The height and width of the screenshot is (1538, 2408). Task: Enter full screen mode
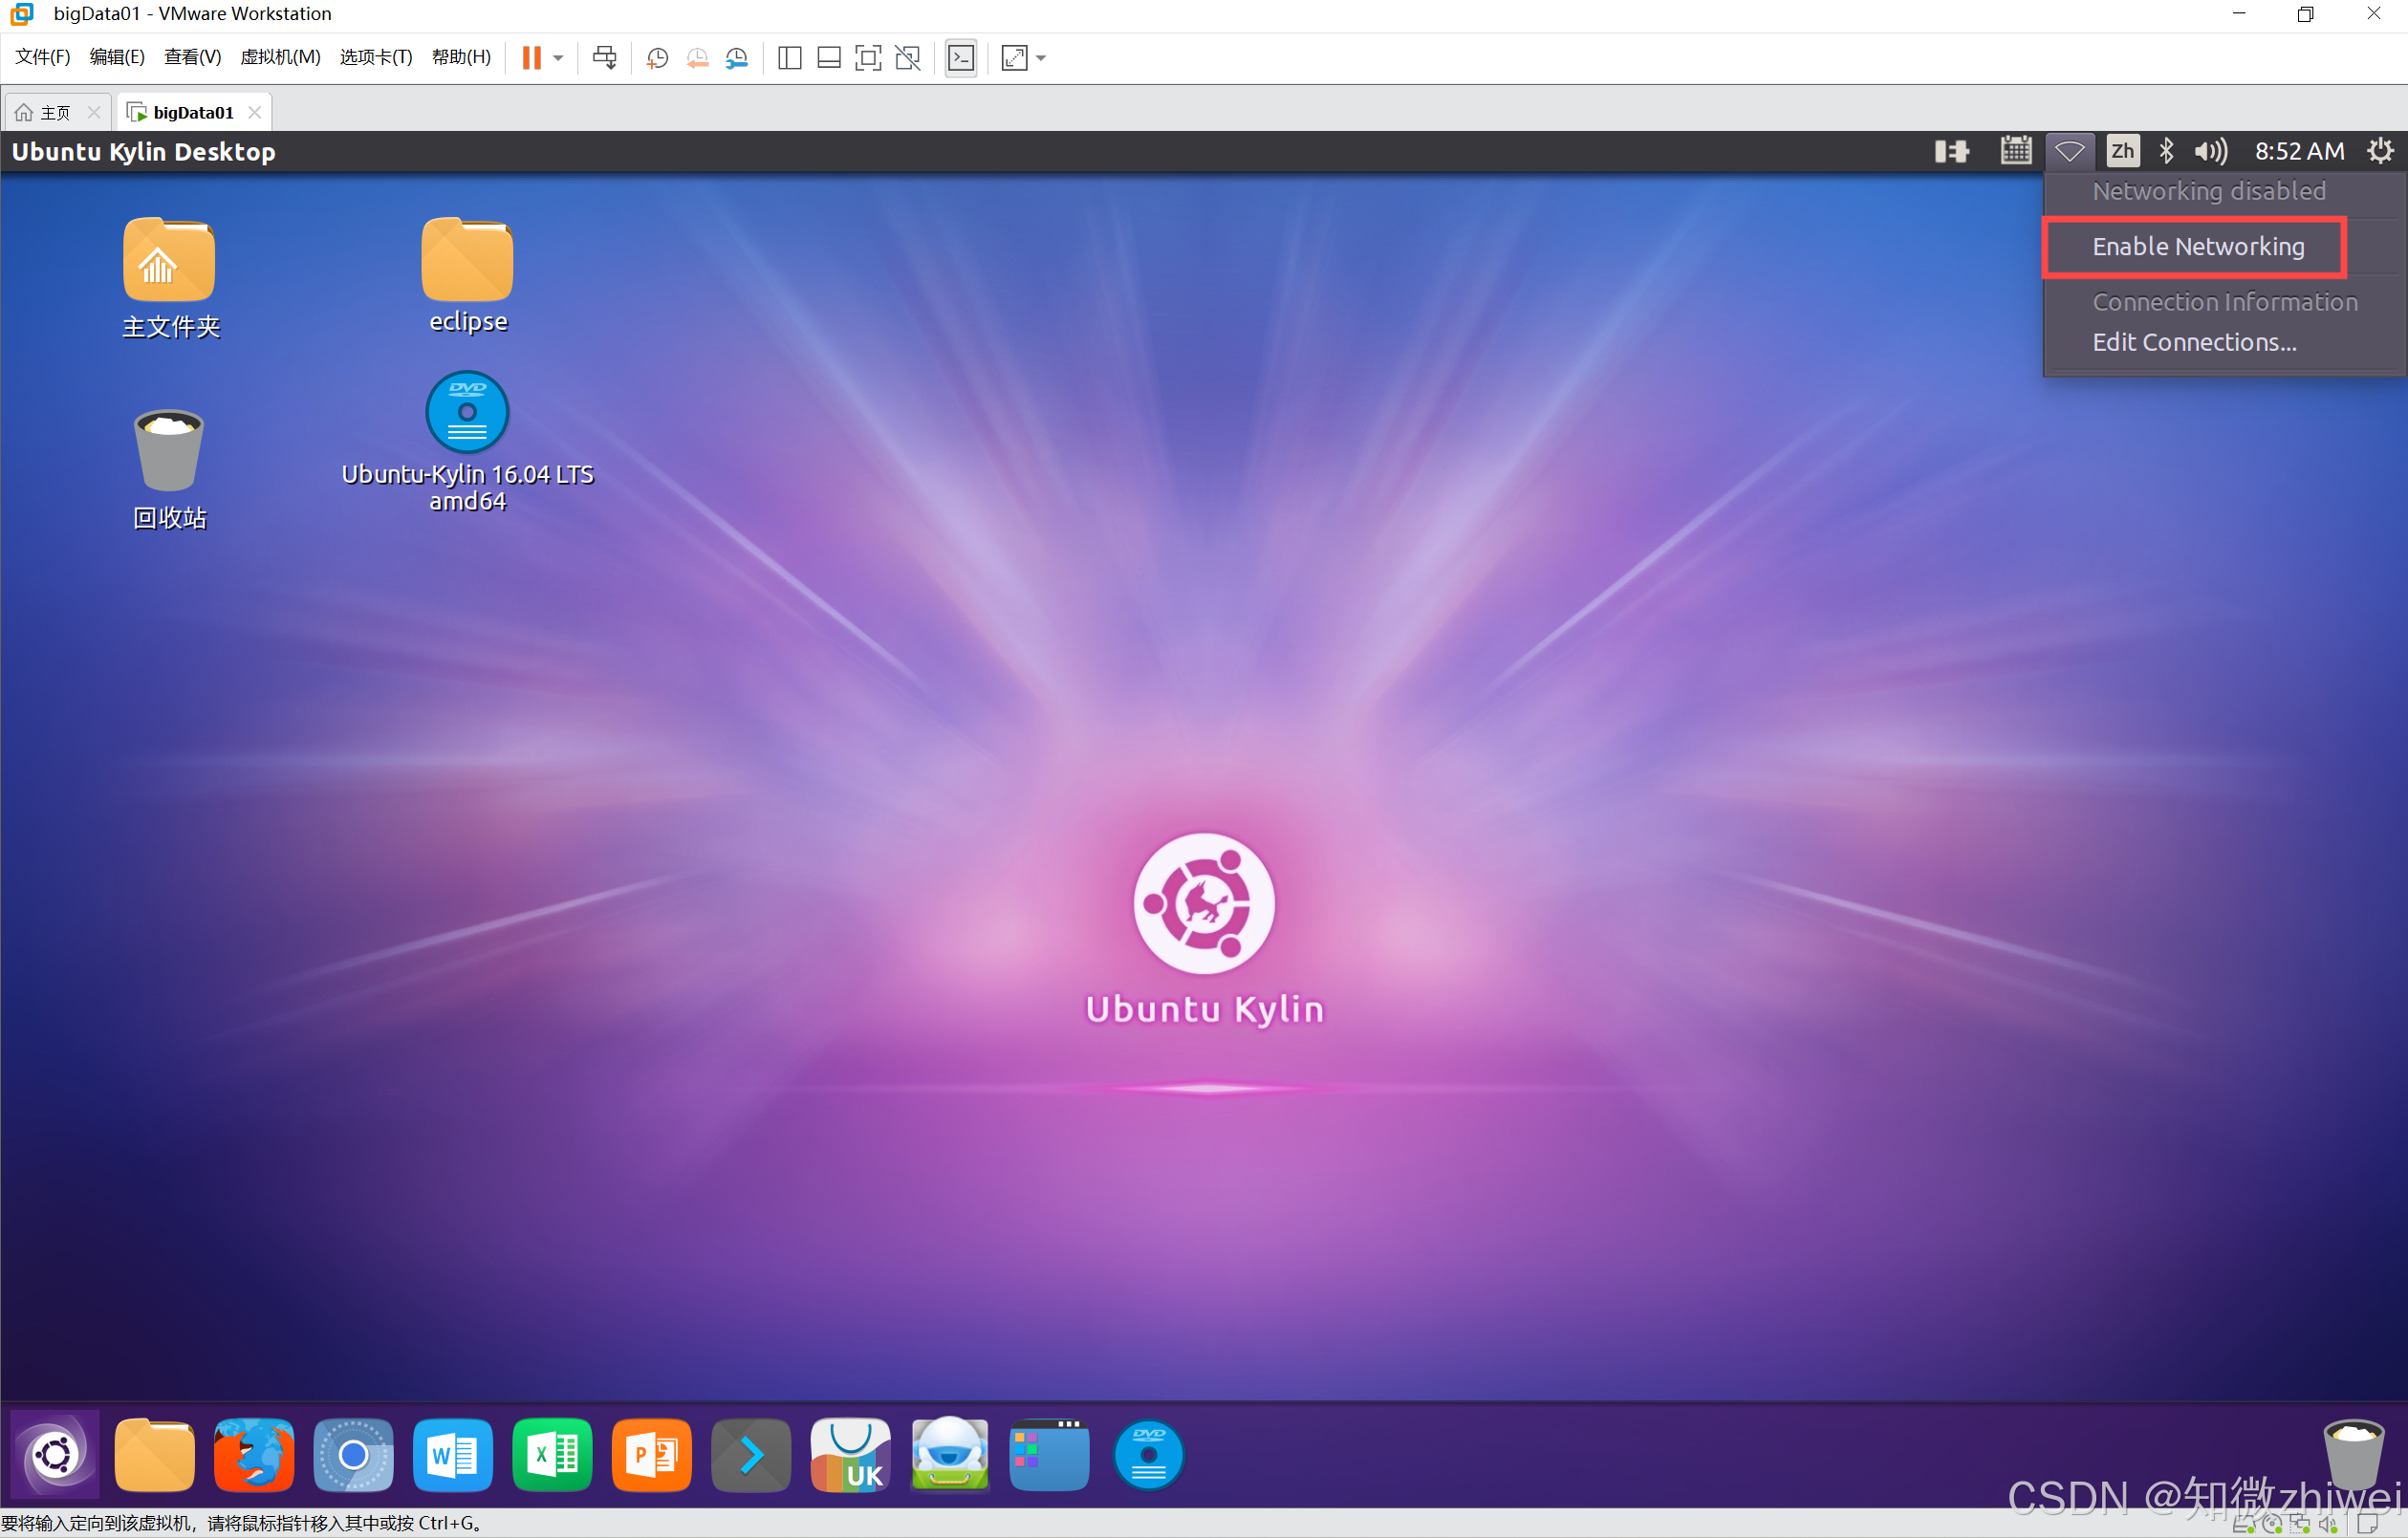(868, 58)
